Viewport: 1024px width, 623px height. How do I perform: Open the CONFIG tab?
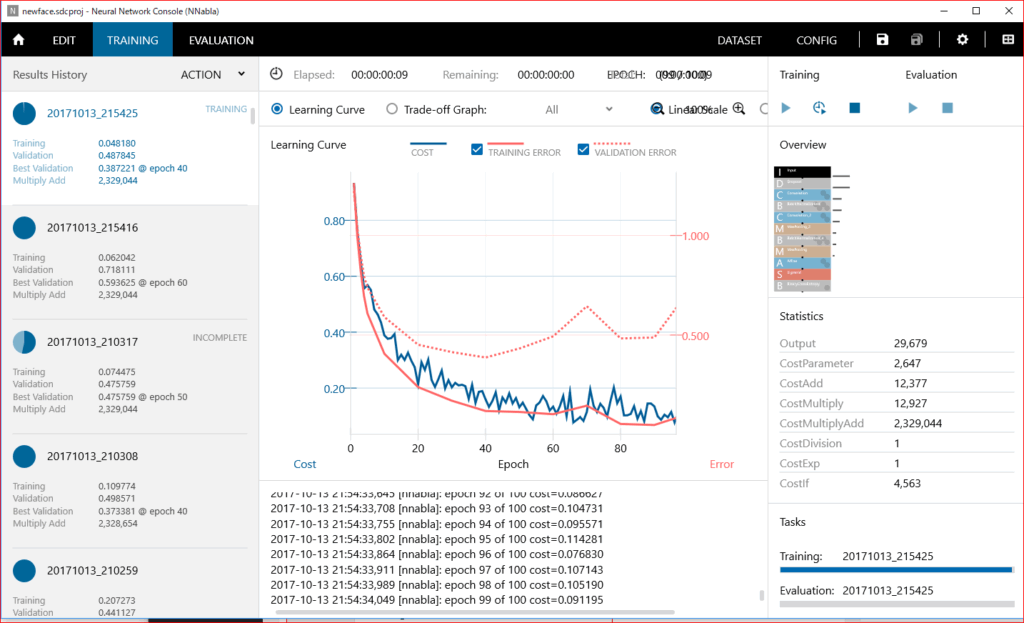coord(816,40)
